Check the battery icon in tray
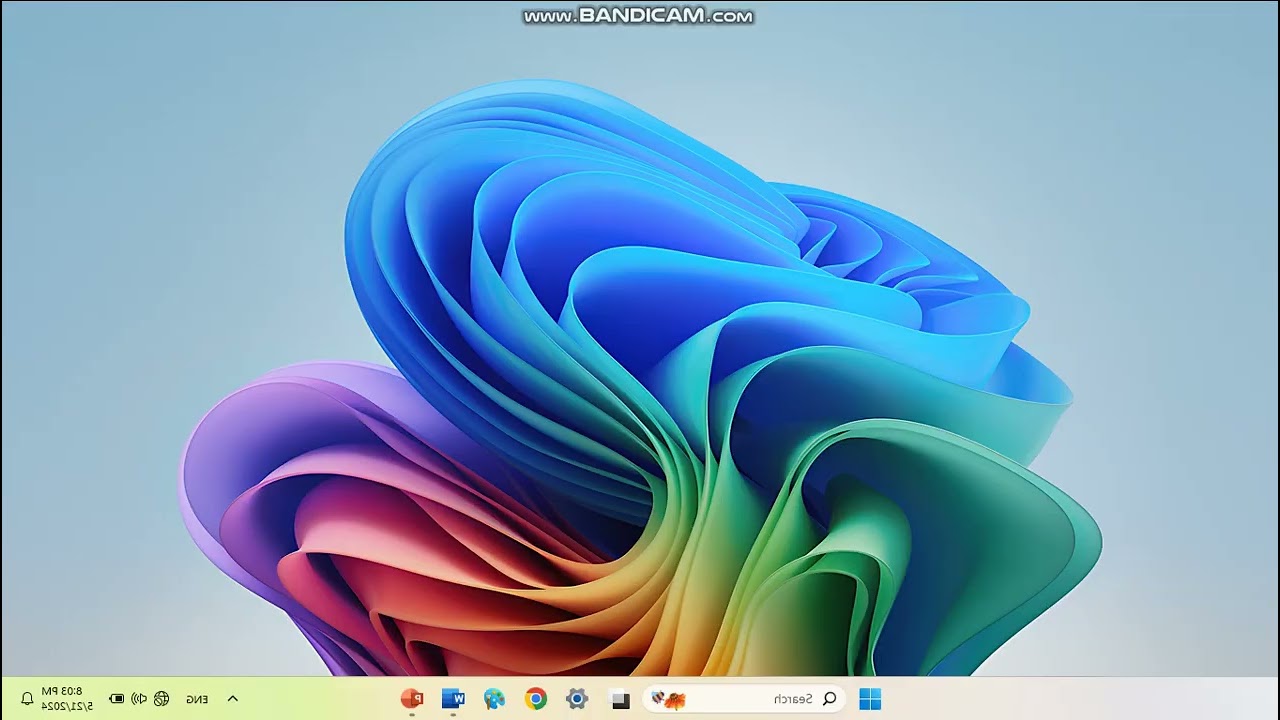This screenshot has width=1280, height=720. pos(117,699)
